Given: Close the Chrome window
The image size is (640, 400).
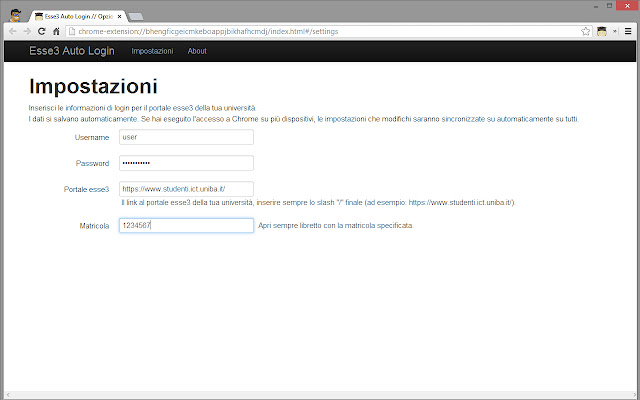Looking at the screenshot, I should coord(627,6).
